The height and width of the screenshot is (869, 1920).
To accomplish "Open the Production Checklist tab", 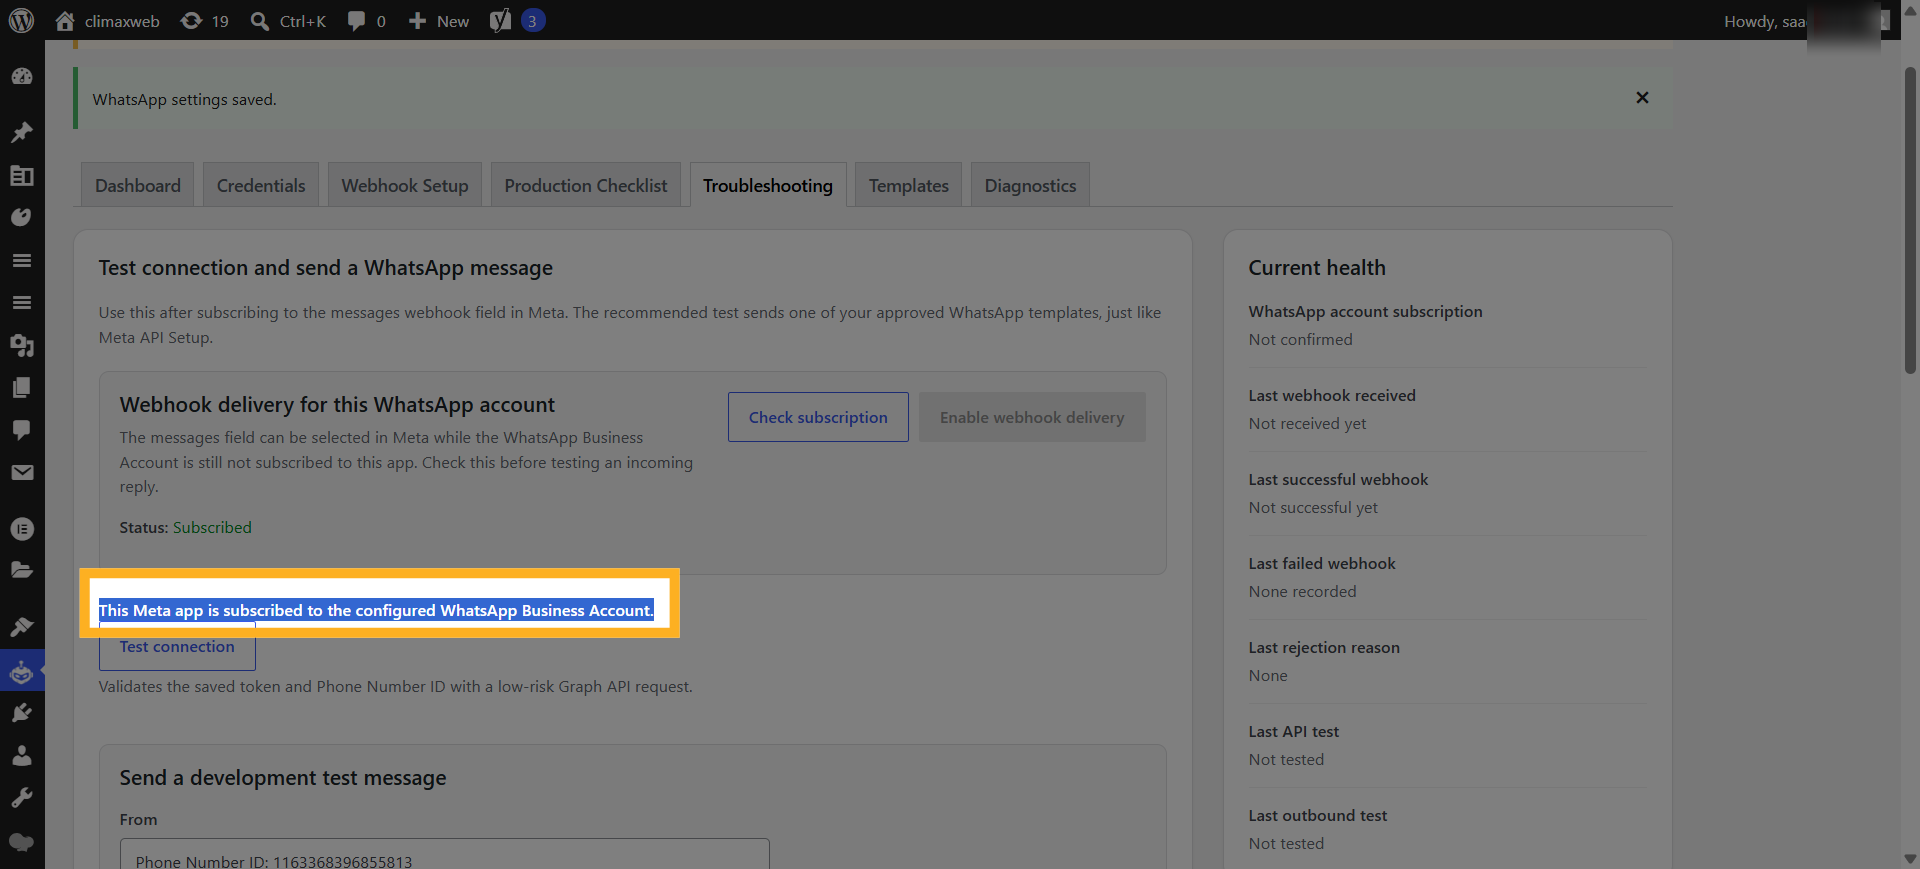I will point(586,185).
